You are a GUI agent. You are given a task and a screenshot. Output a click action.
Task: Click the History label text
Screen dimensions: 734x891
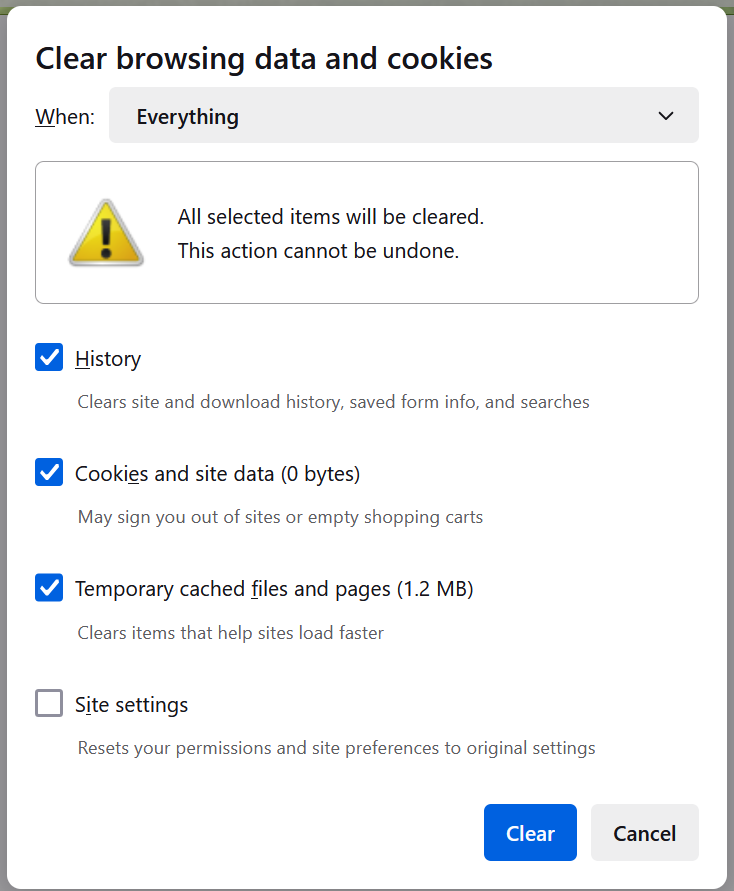tap(108, 359)
